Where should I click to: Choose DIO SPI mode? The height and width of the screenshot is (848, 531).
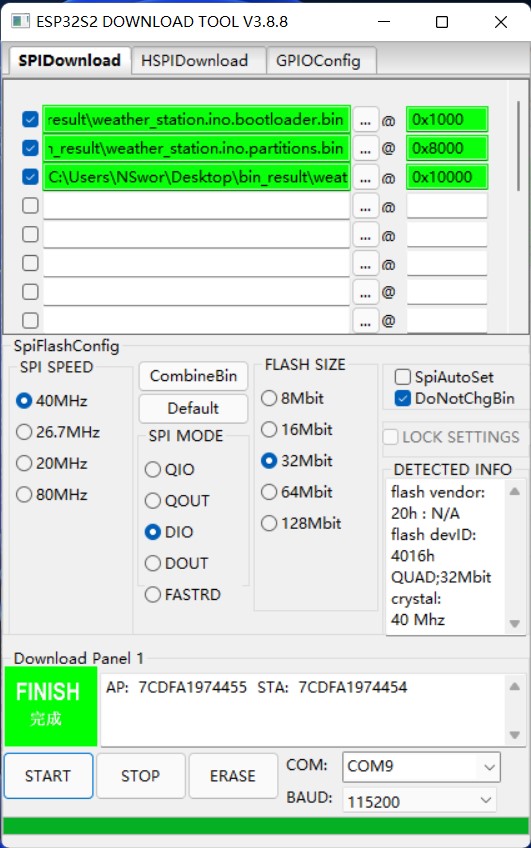[x=169, y=532]
